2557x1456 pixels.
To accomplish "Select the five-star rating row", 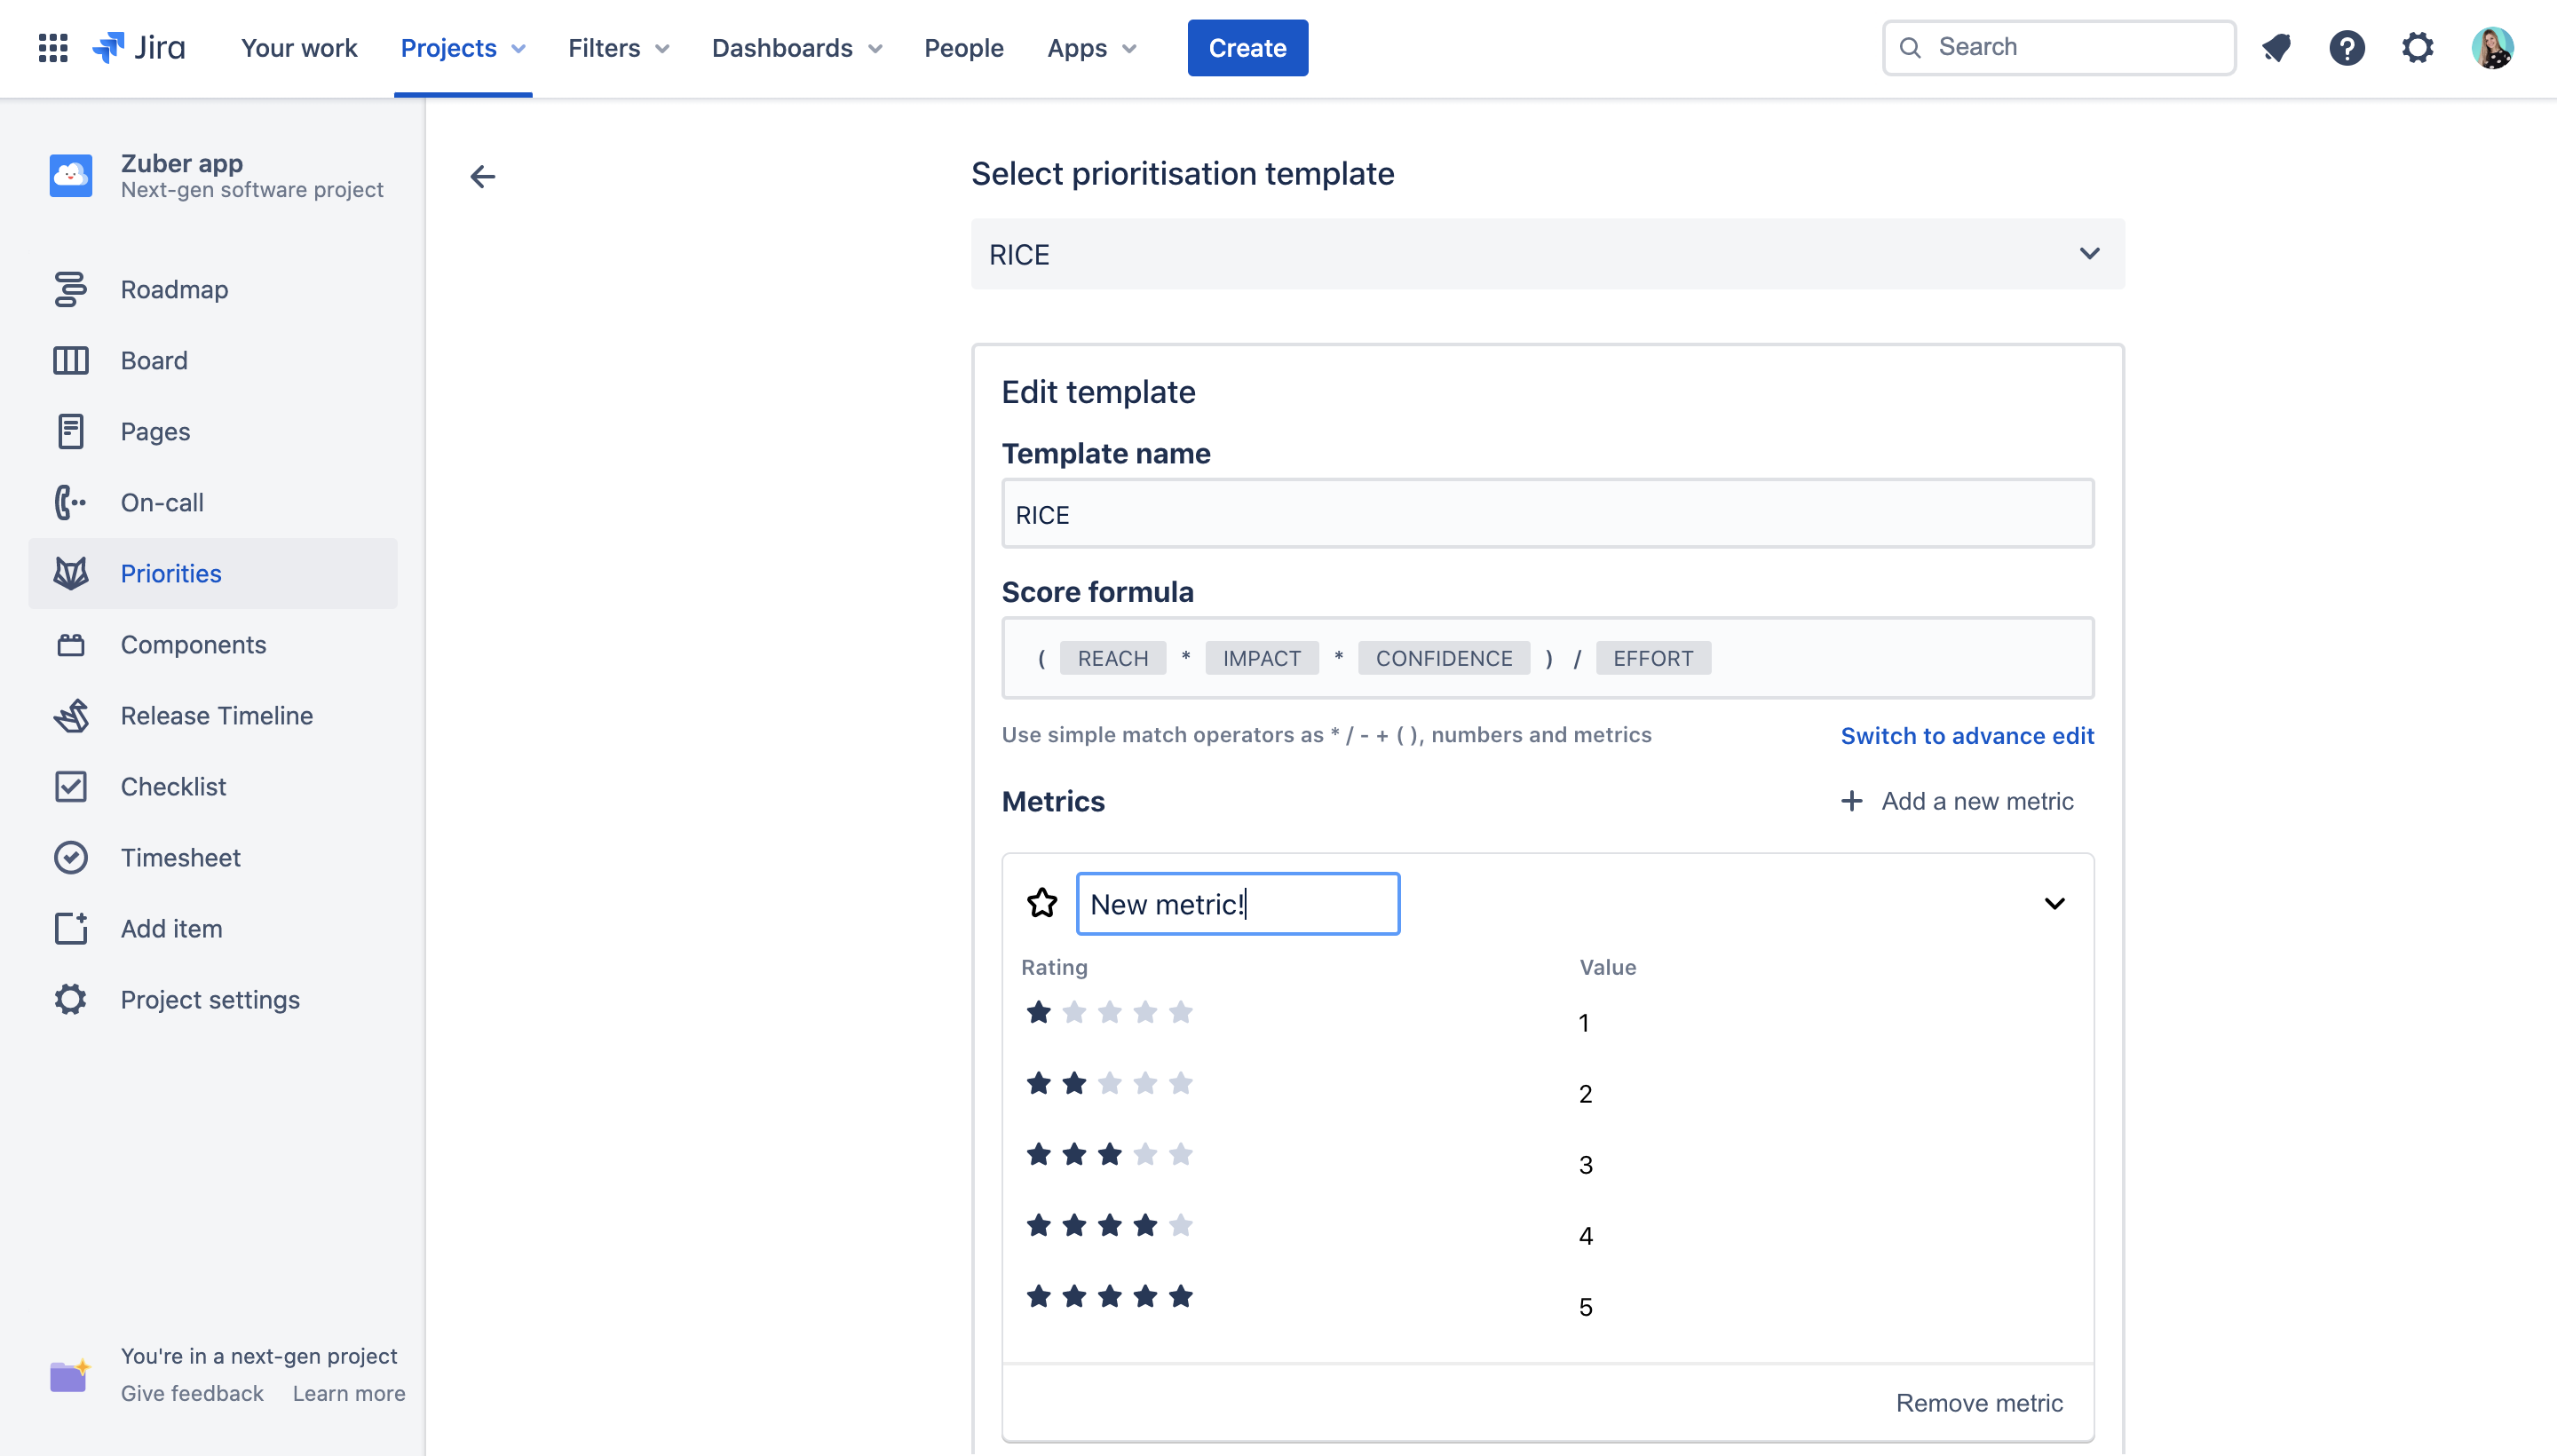I will [x=1109, y=1297].
